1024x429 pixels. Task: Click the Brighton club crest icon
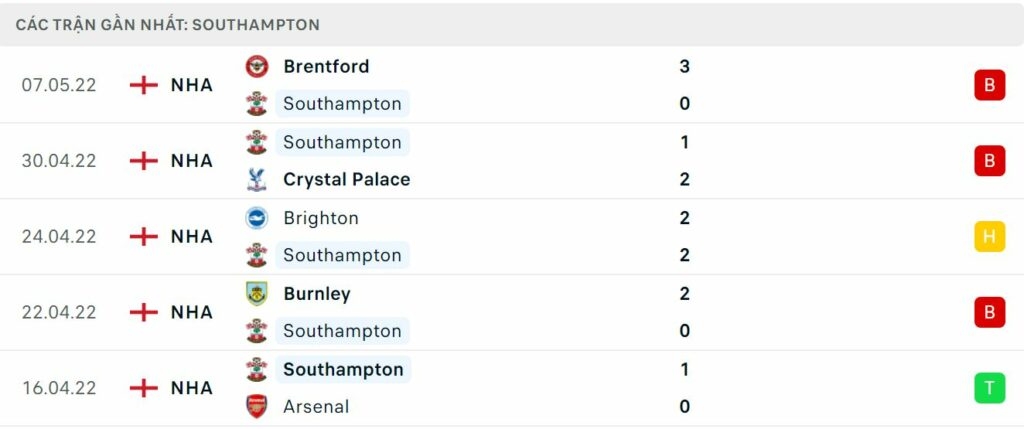(257, 218)
